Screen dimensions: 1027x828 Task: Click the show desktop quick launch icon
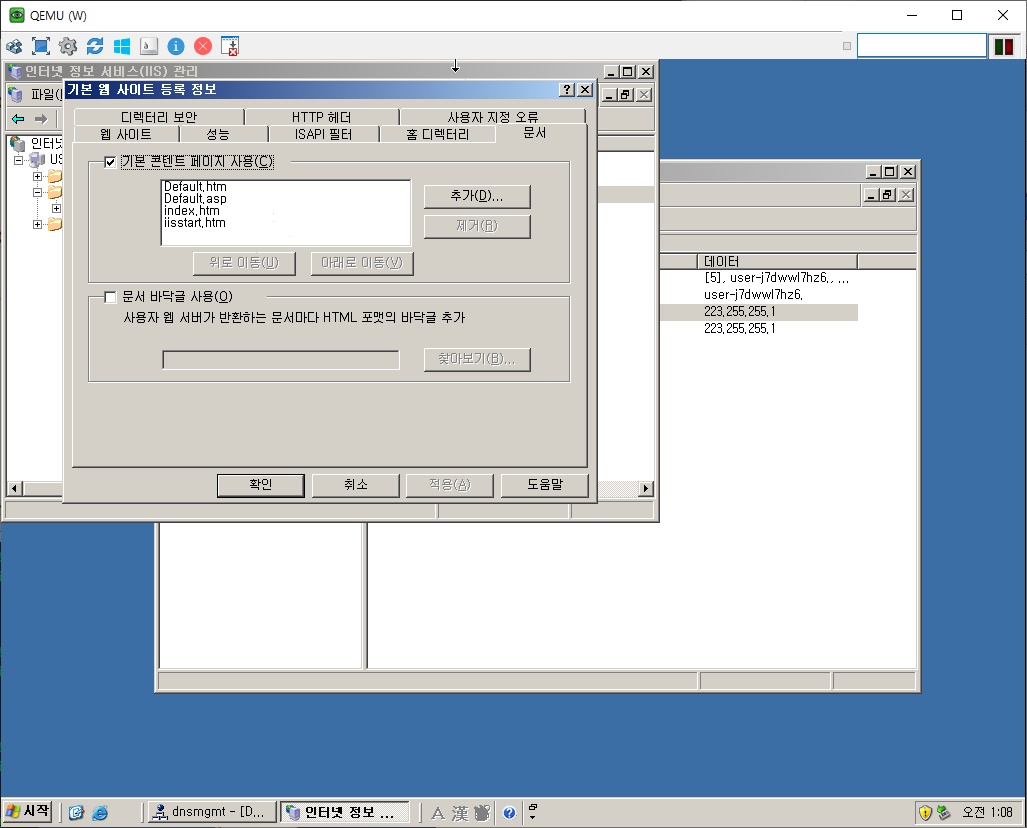click(x=76, y=813)
